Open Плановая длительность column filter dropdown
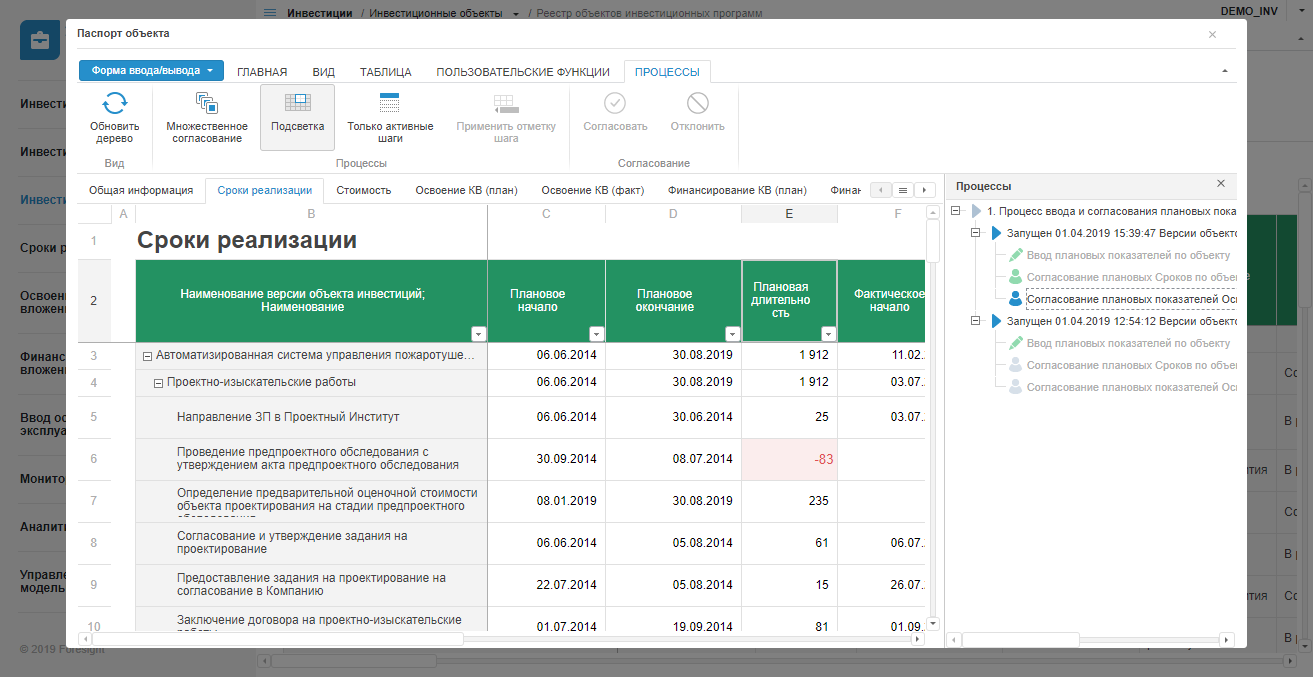This screenshot has height=677, width=1313. (828, 334)
